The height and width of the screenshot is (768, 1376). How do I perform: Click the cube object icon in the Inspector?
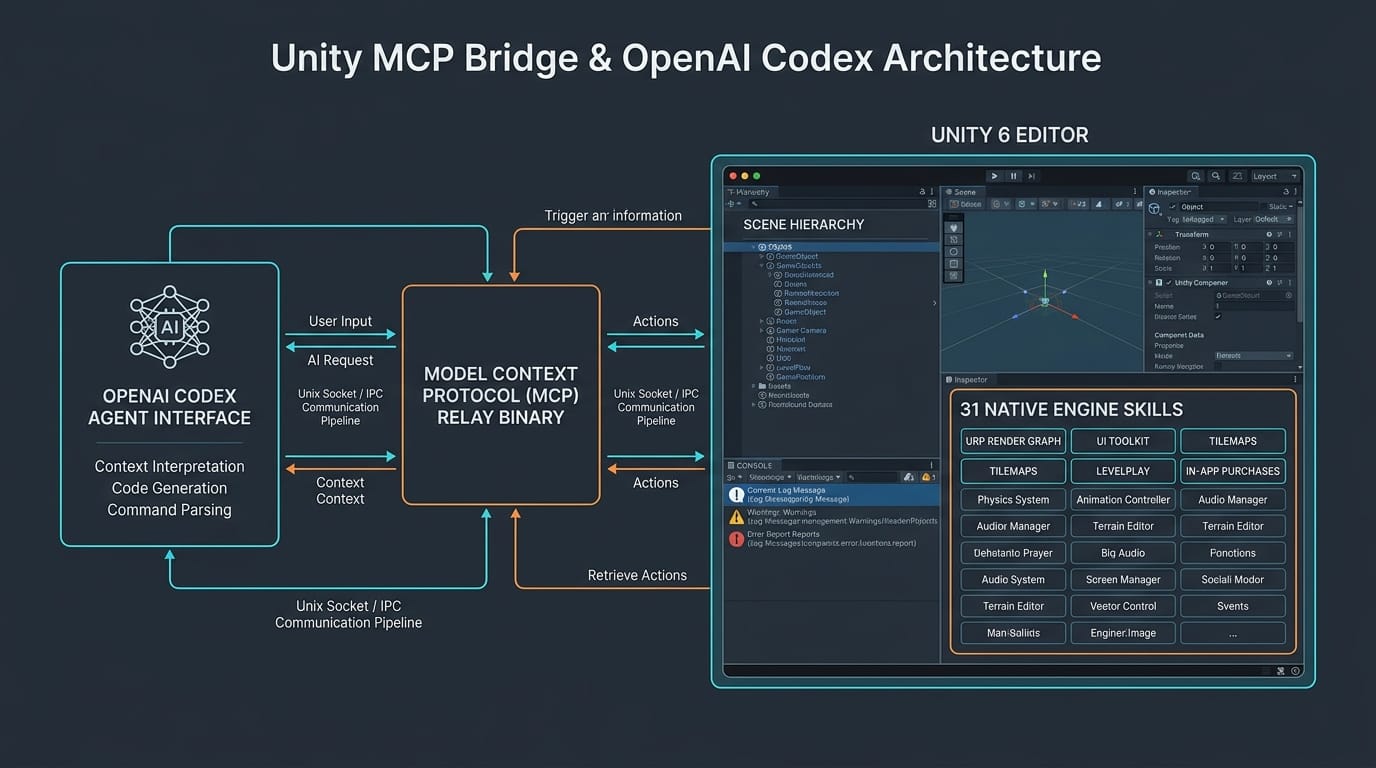coord(1153,208)
